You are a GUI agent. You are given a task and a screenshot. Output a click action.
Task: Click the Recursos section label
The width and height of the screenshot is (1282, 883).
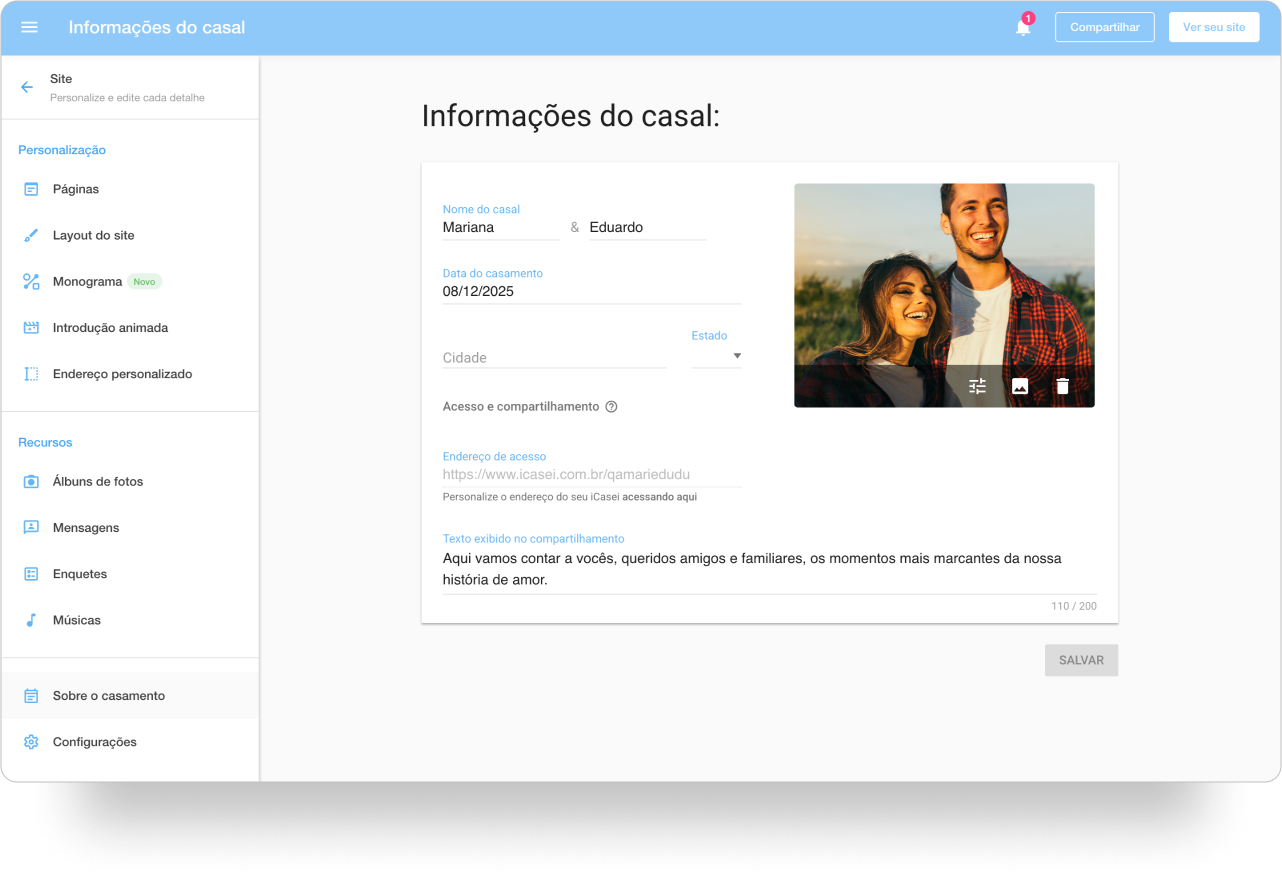[45, 442]
